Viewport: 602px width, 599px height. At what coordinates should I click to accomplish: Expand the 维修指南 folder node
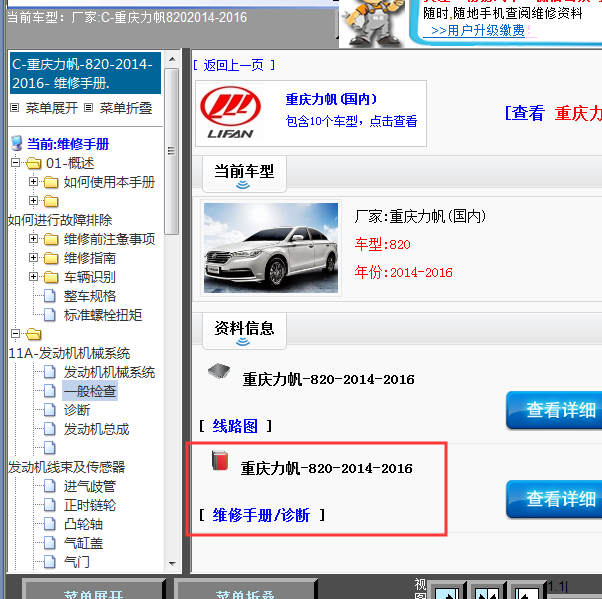[x=33, y=258]
